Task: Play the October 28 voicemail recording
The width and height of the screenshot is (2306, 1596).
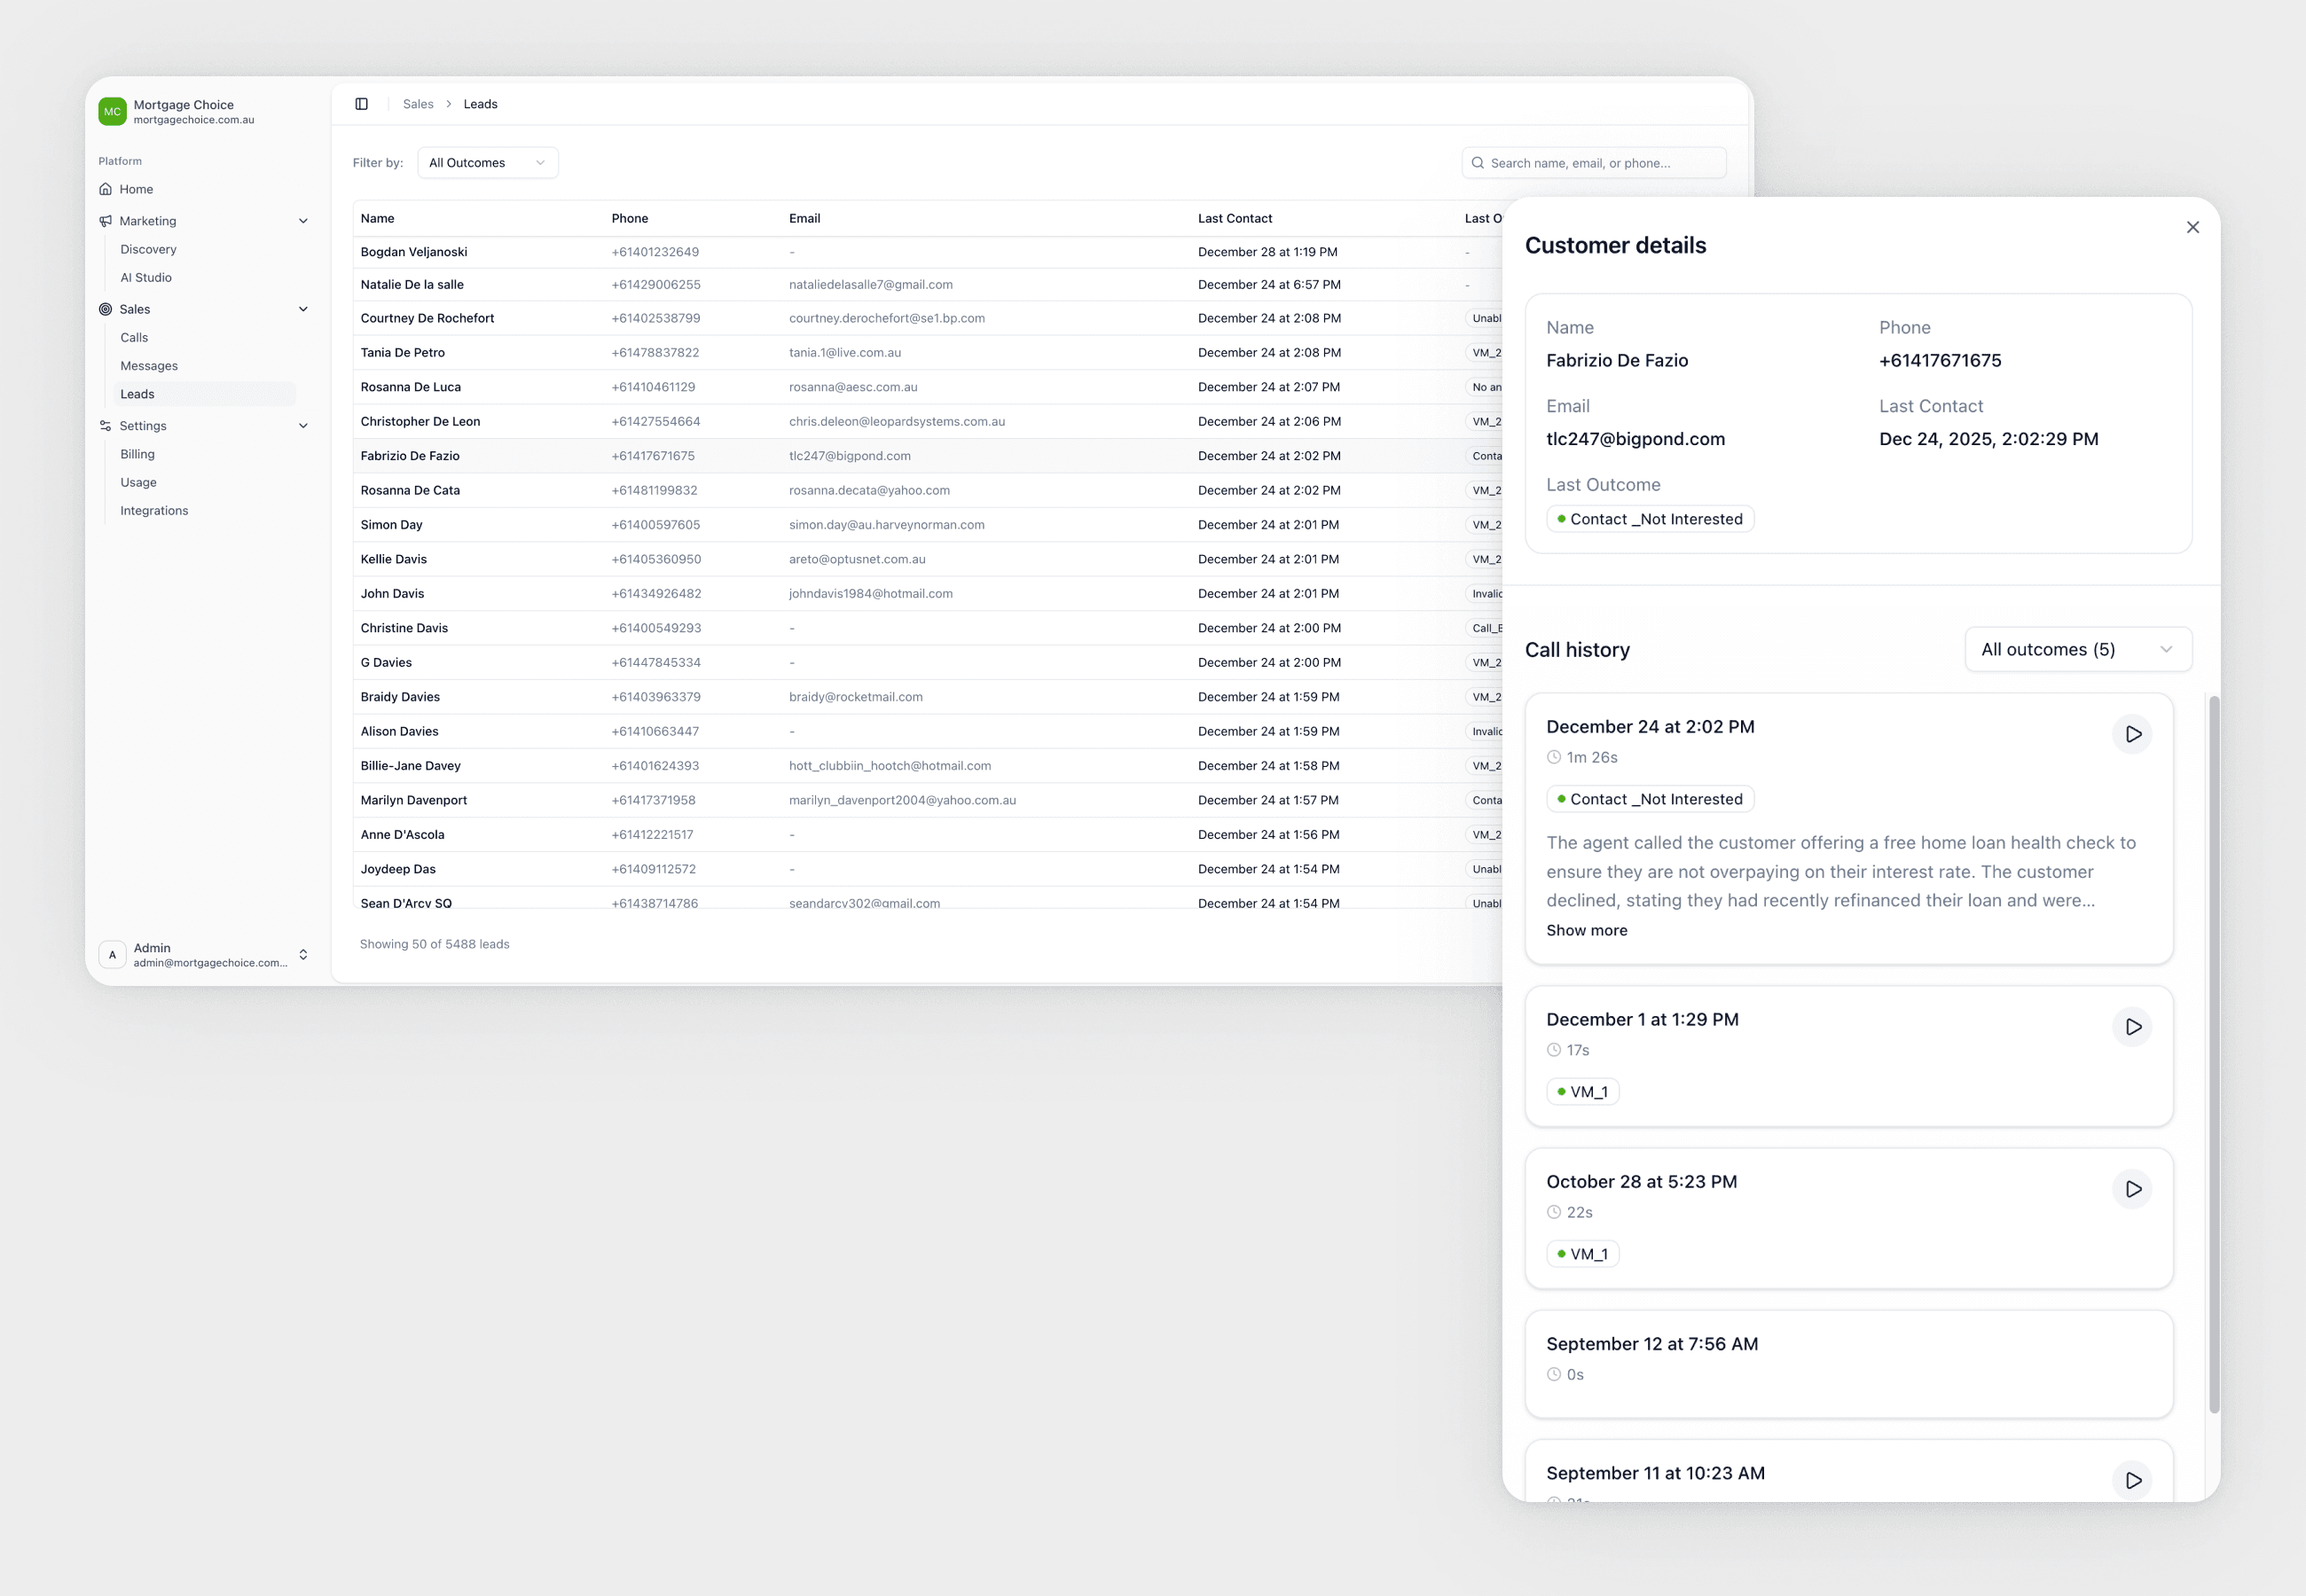Action: tap(2133, 1189)
